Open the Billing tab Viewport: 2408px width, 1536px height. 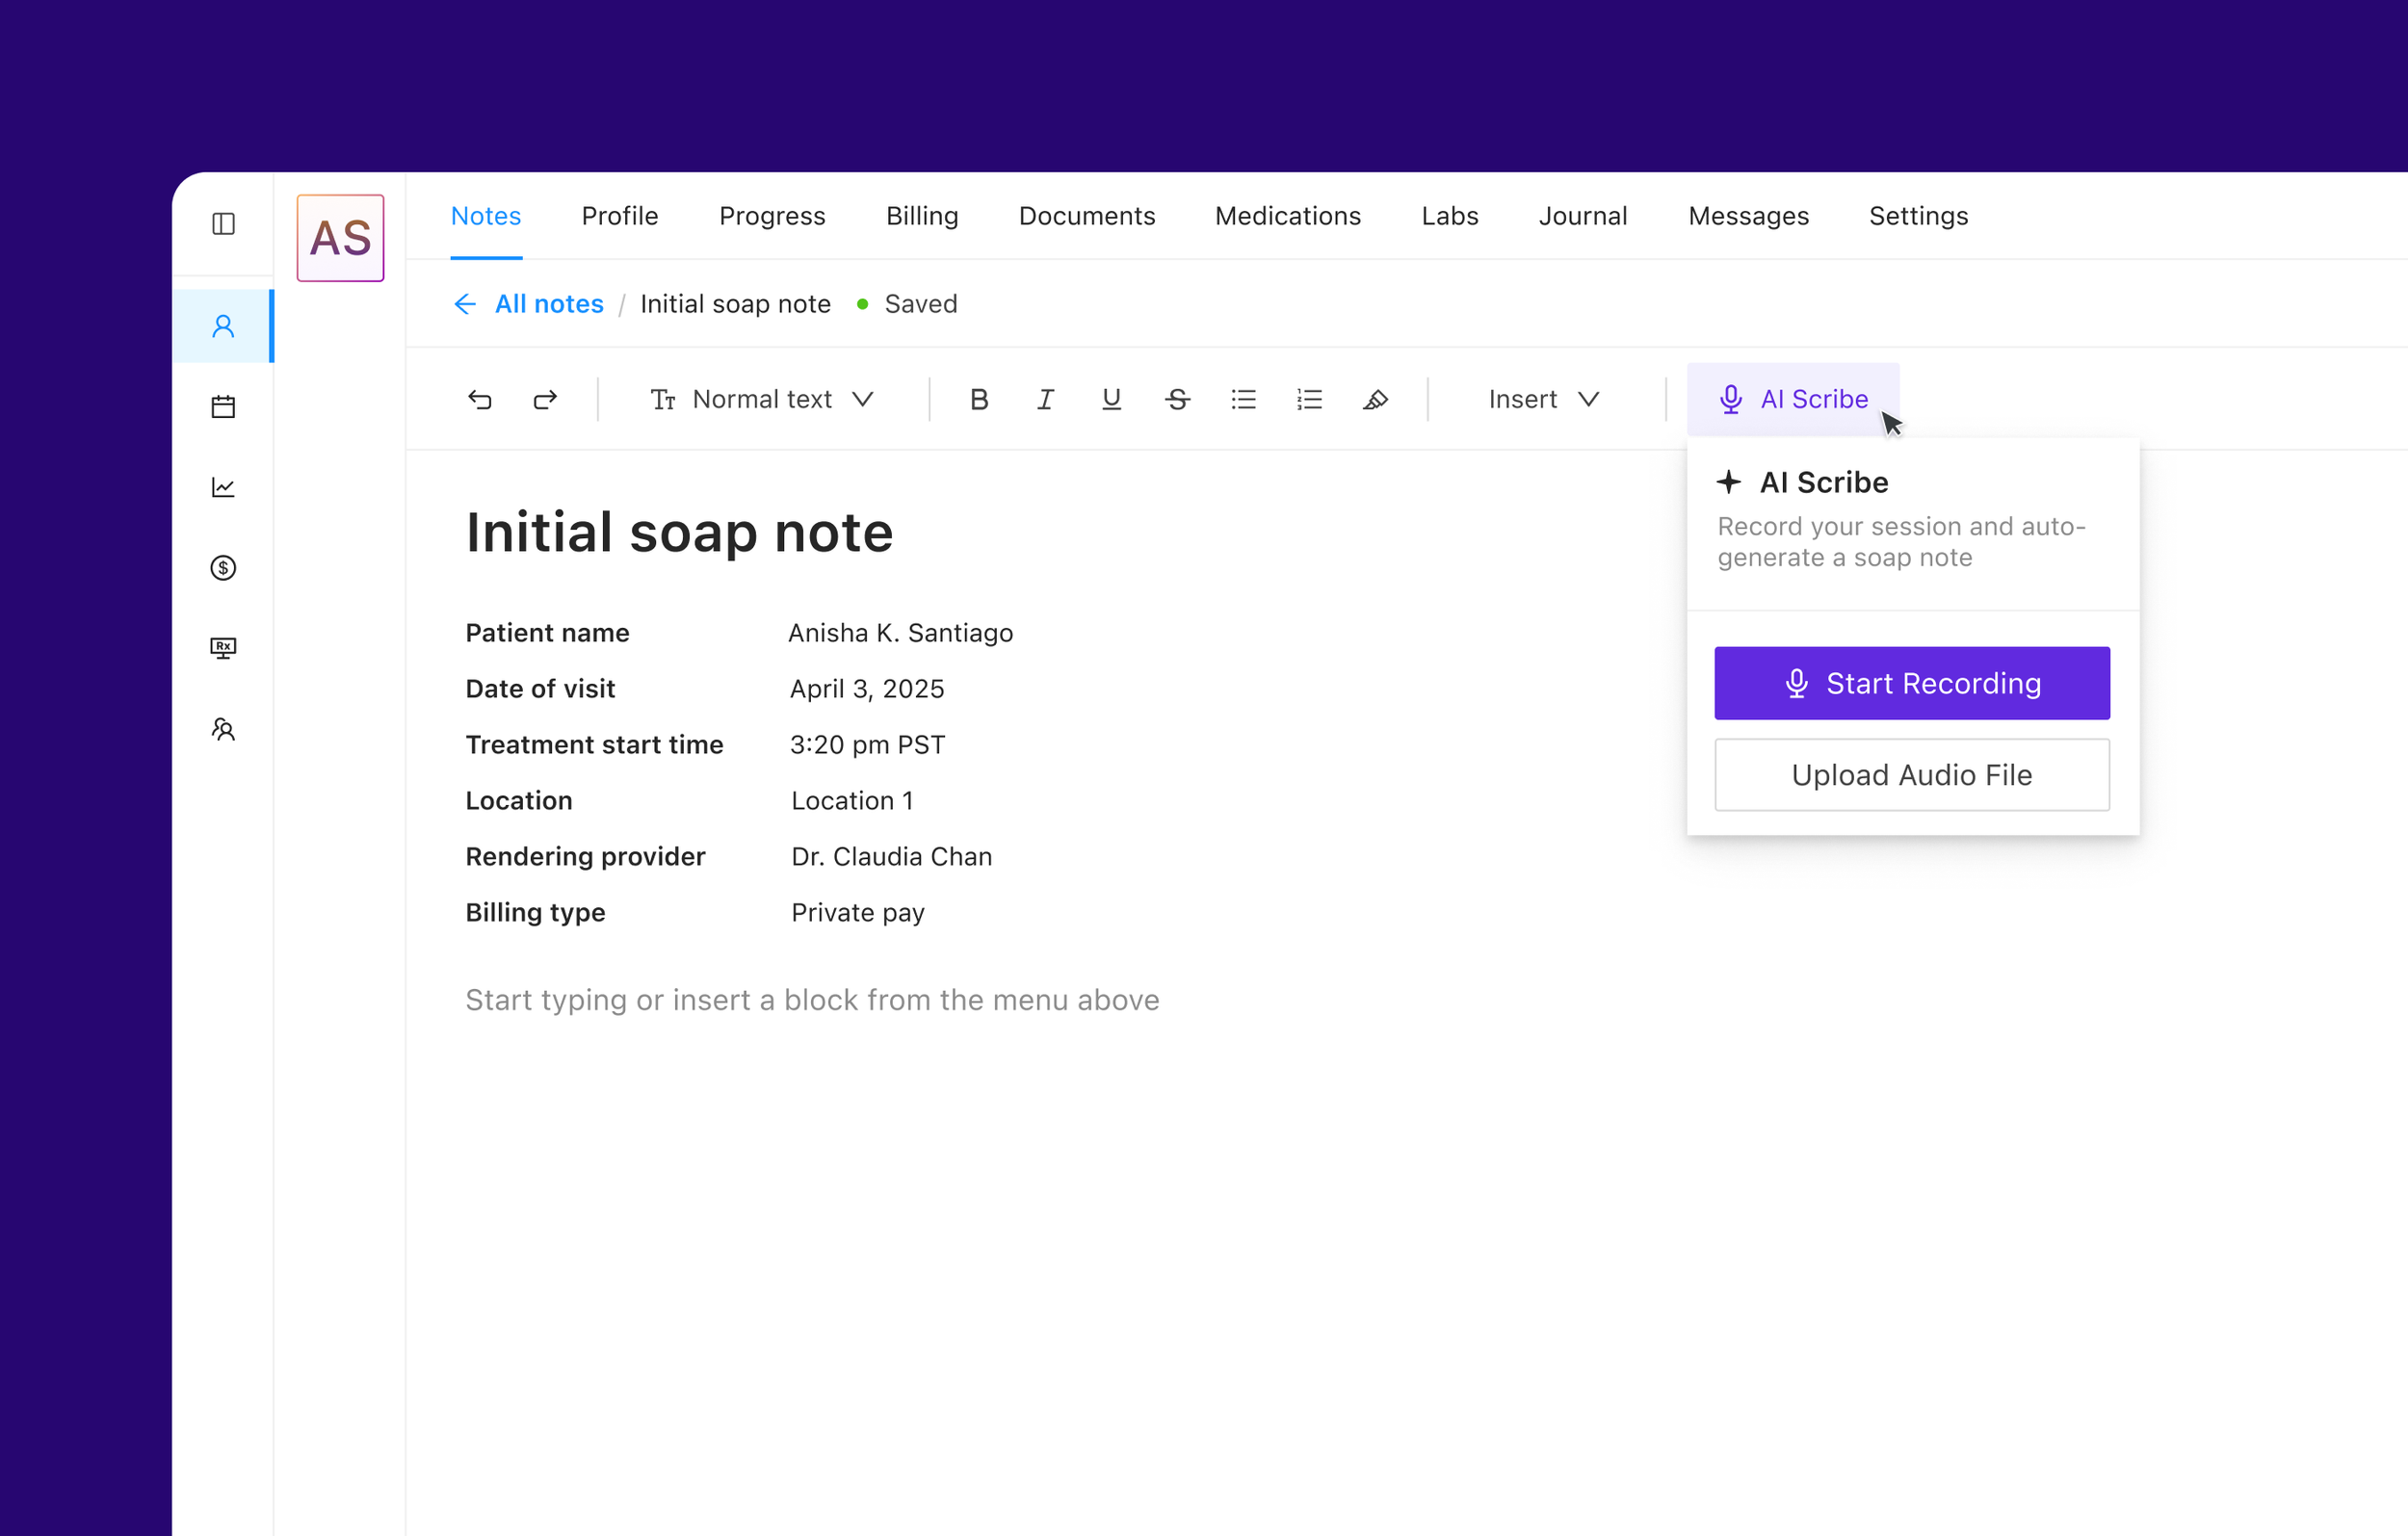pos(921,216)
